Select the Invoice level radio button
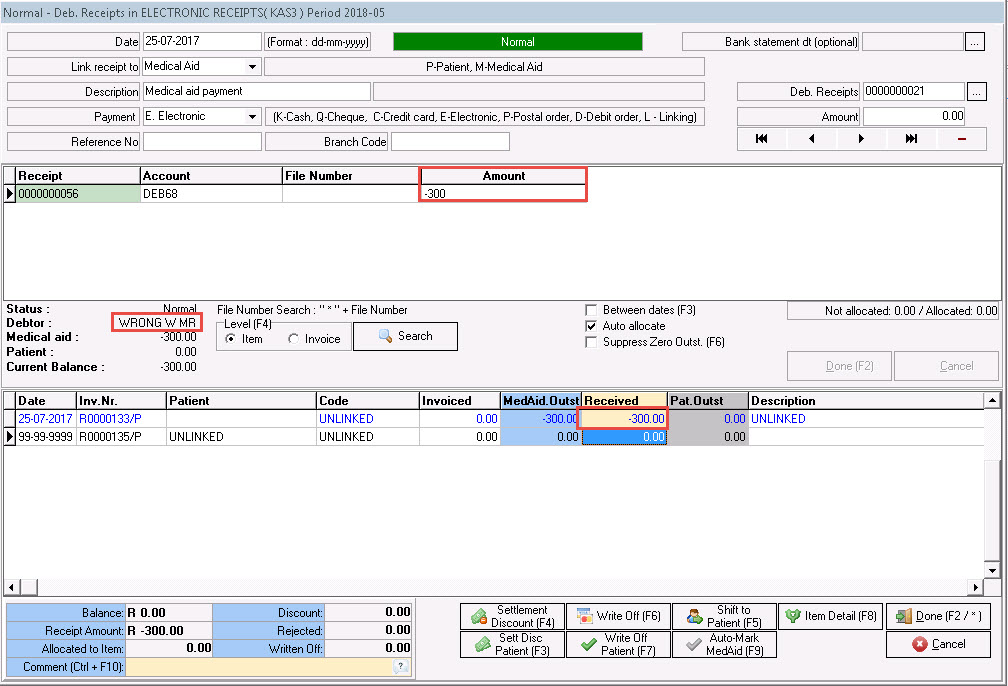The image size is (1008, 686). [294, 339]
